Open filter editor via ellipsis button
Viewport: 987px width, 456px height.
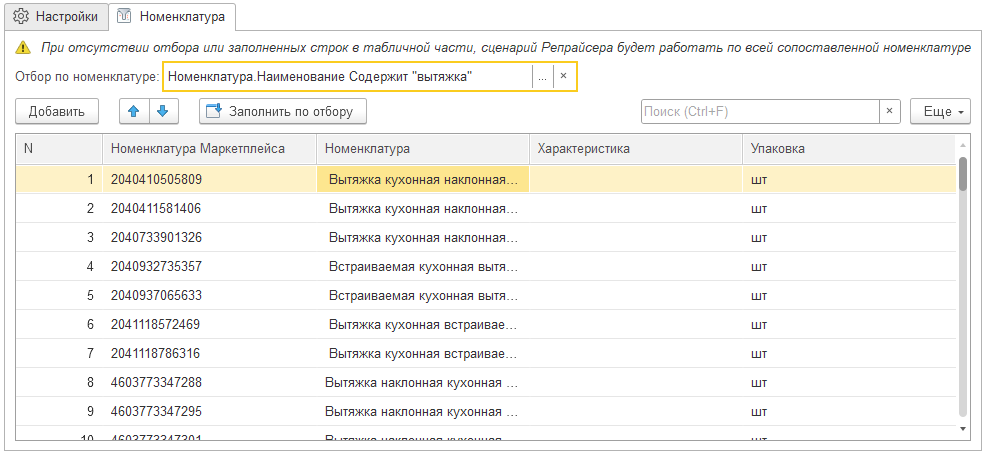coord(543,77)
